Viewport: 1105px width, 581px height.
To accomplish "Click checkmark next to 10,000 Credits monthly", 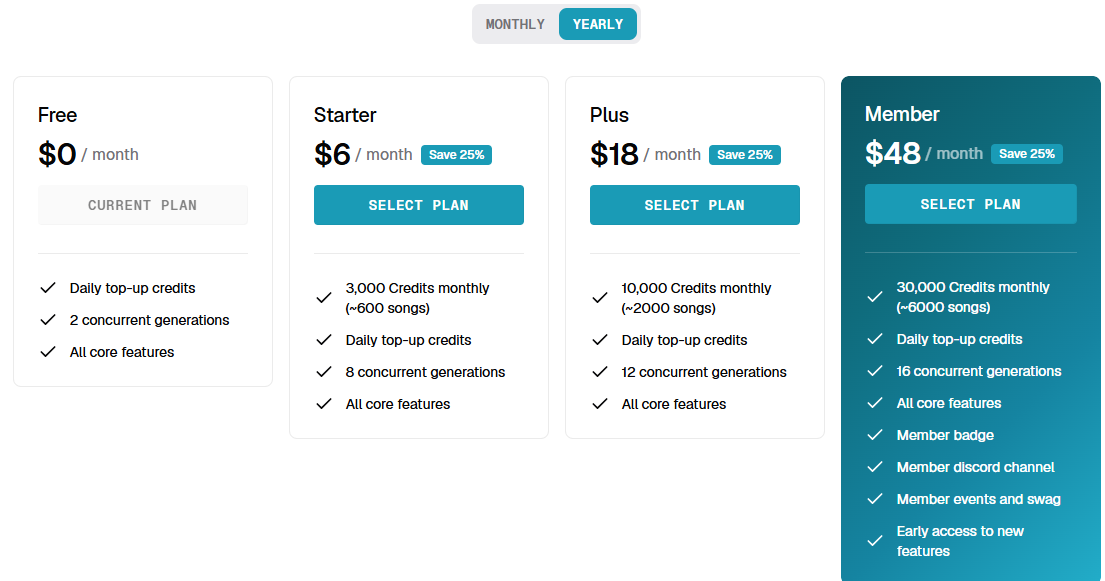I will point(599,298).
